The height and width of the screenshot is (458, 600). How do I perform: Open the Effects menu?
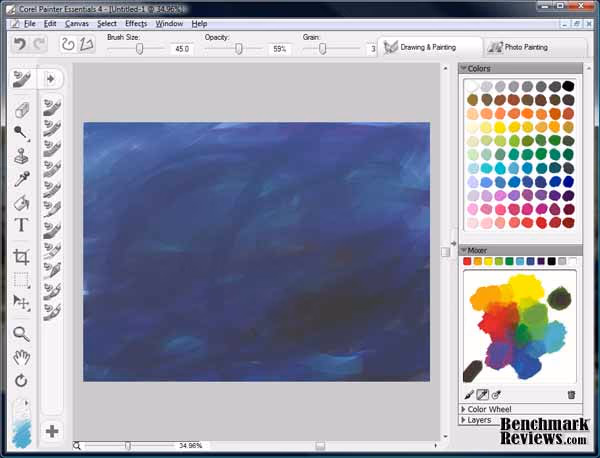[136, 24]
